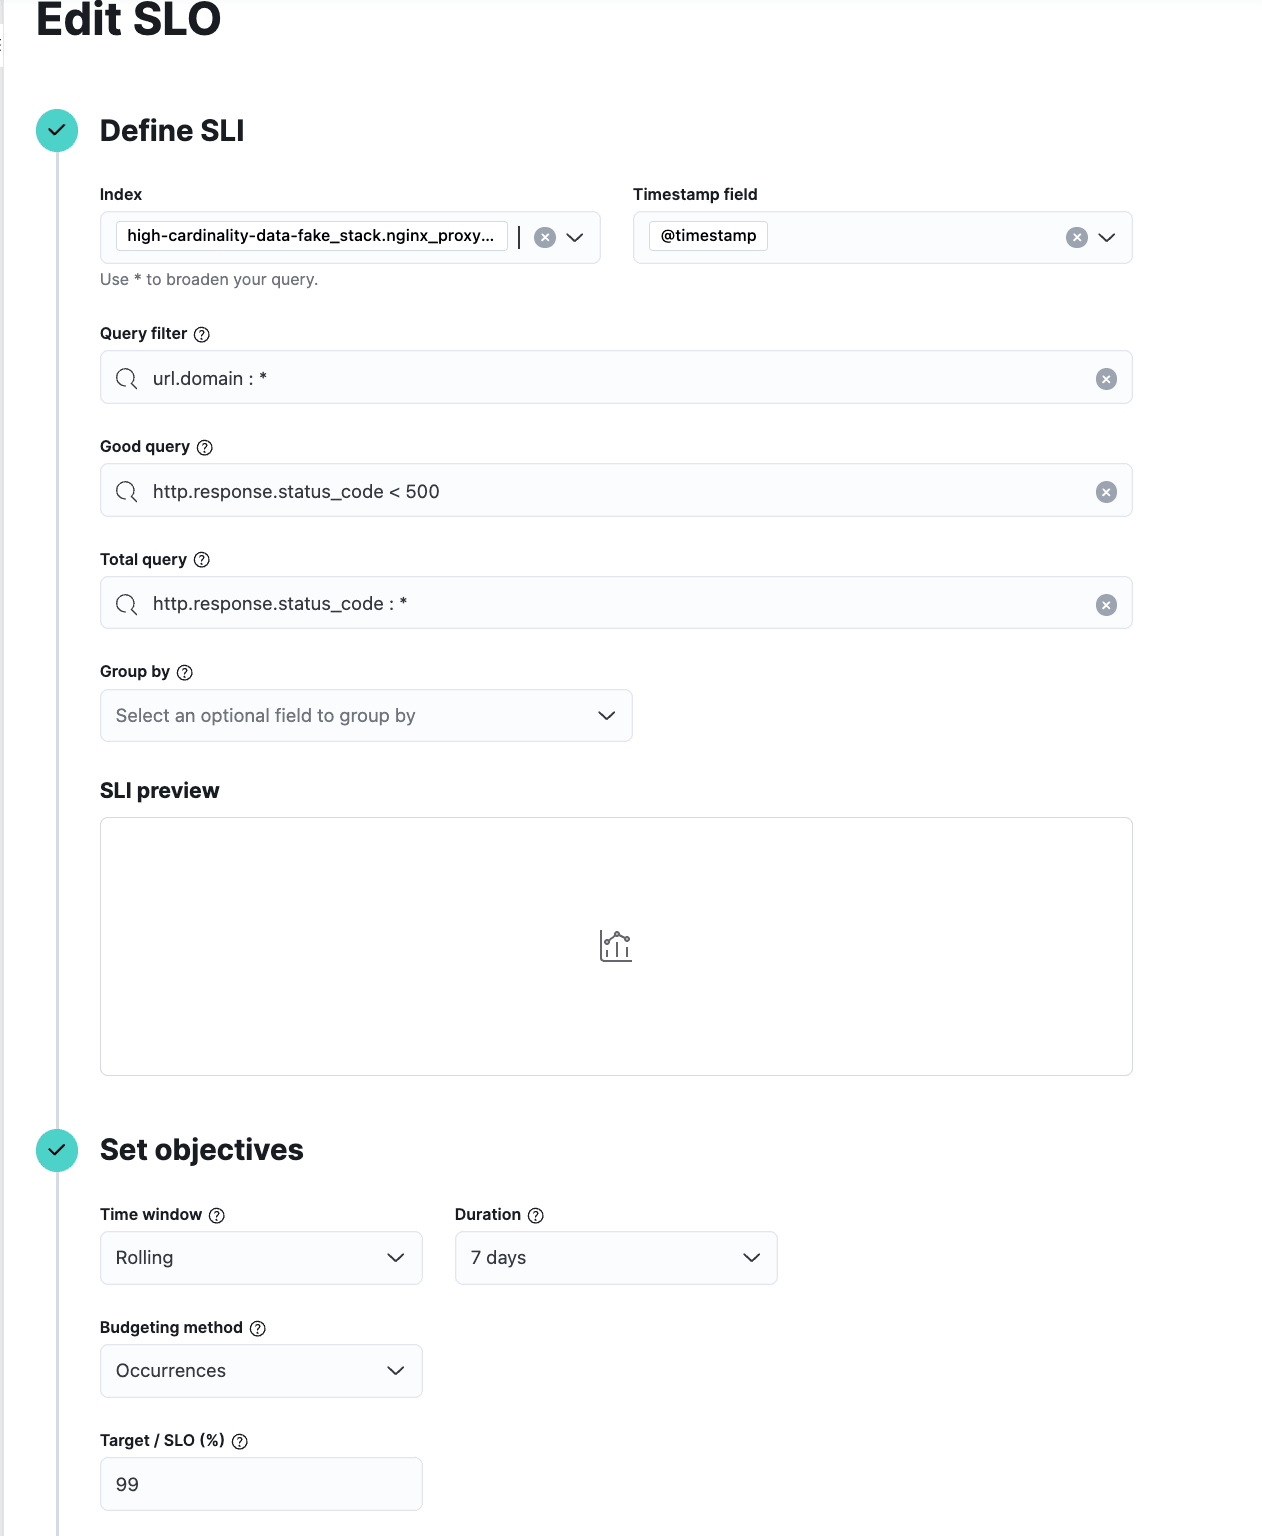Show help for Good query

205,447
